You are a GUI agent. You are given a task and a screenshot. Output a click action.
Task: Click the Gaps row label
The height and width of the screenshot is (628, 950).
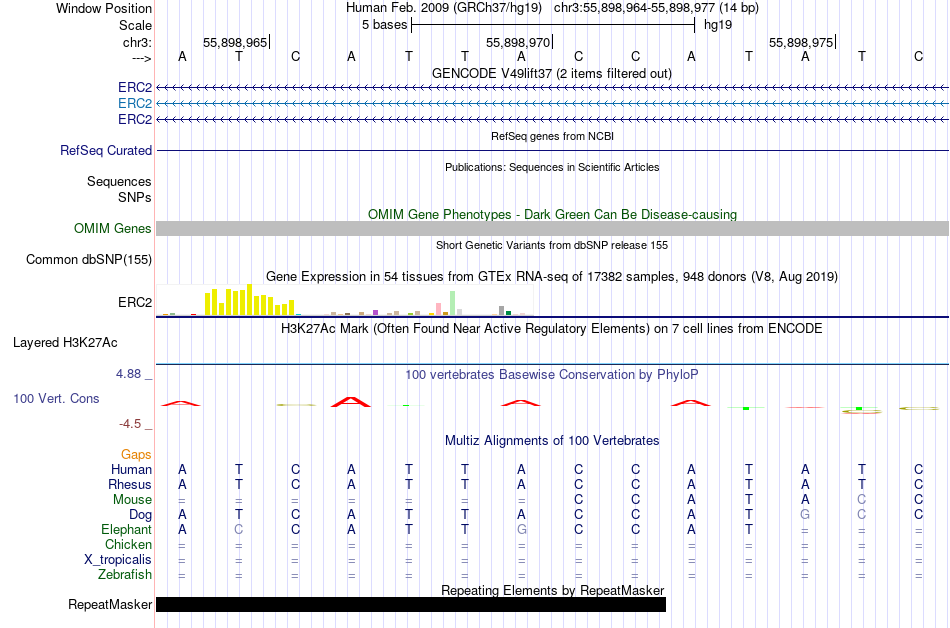(x=136, y=455)
